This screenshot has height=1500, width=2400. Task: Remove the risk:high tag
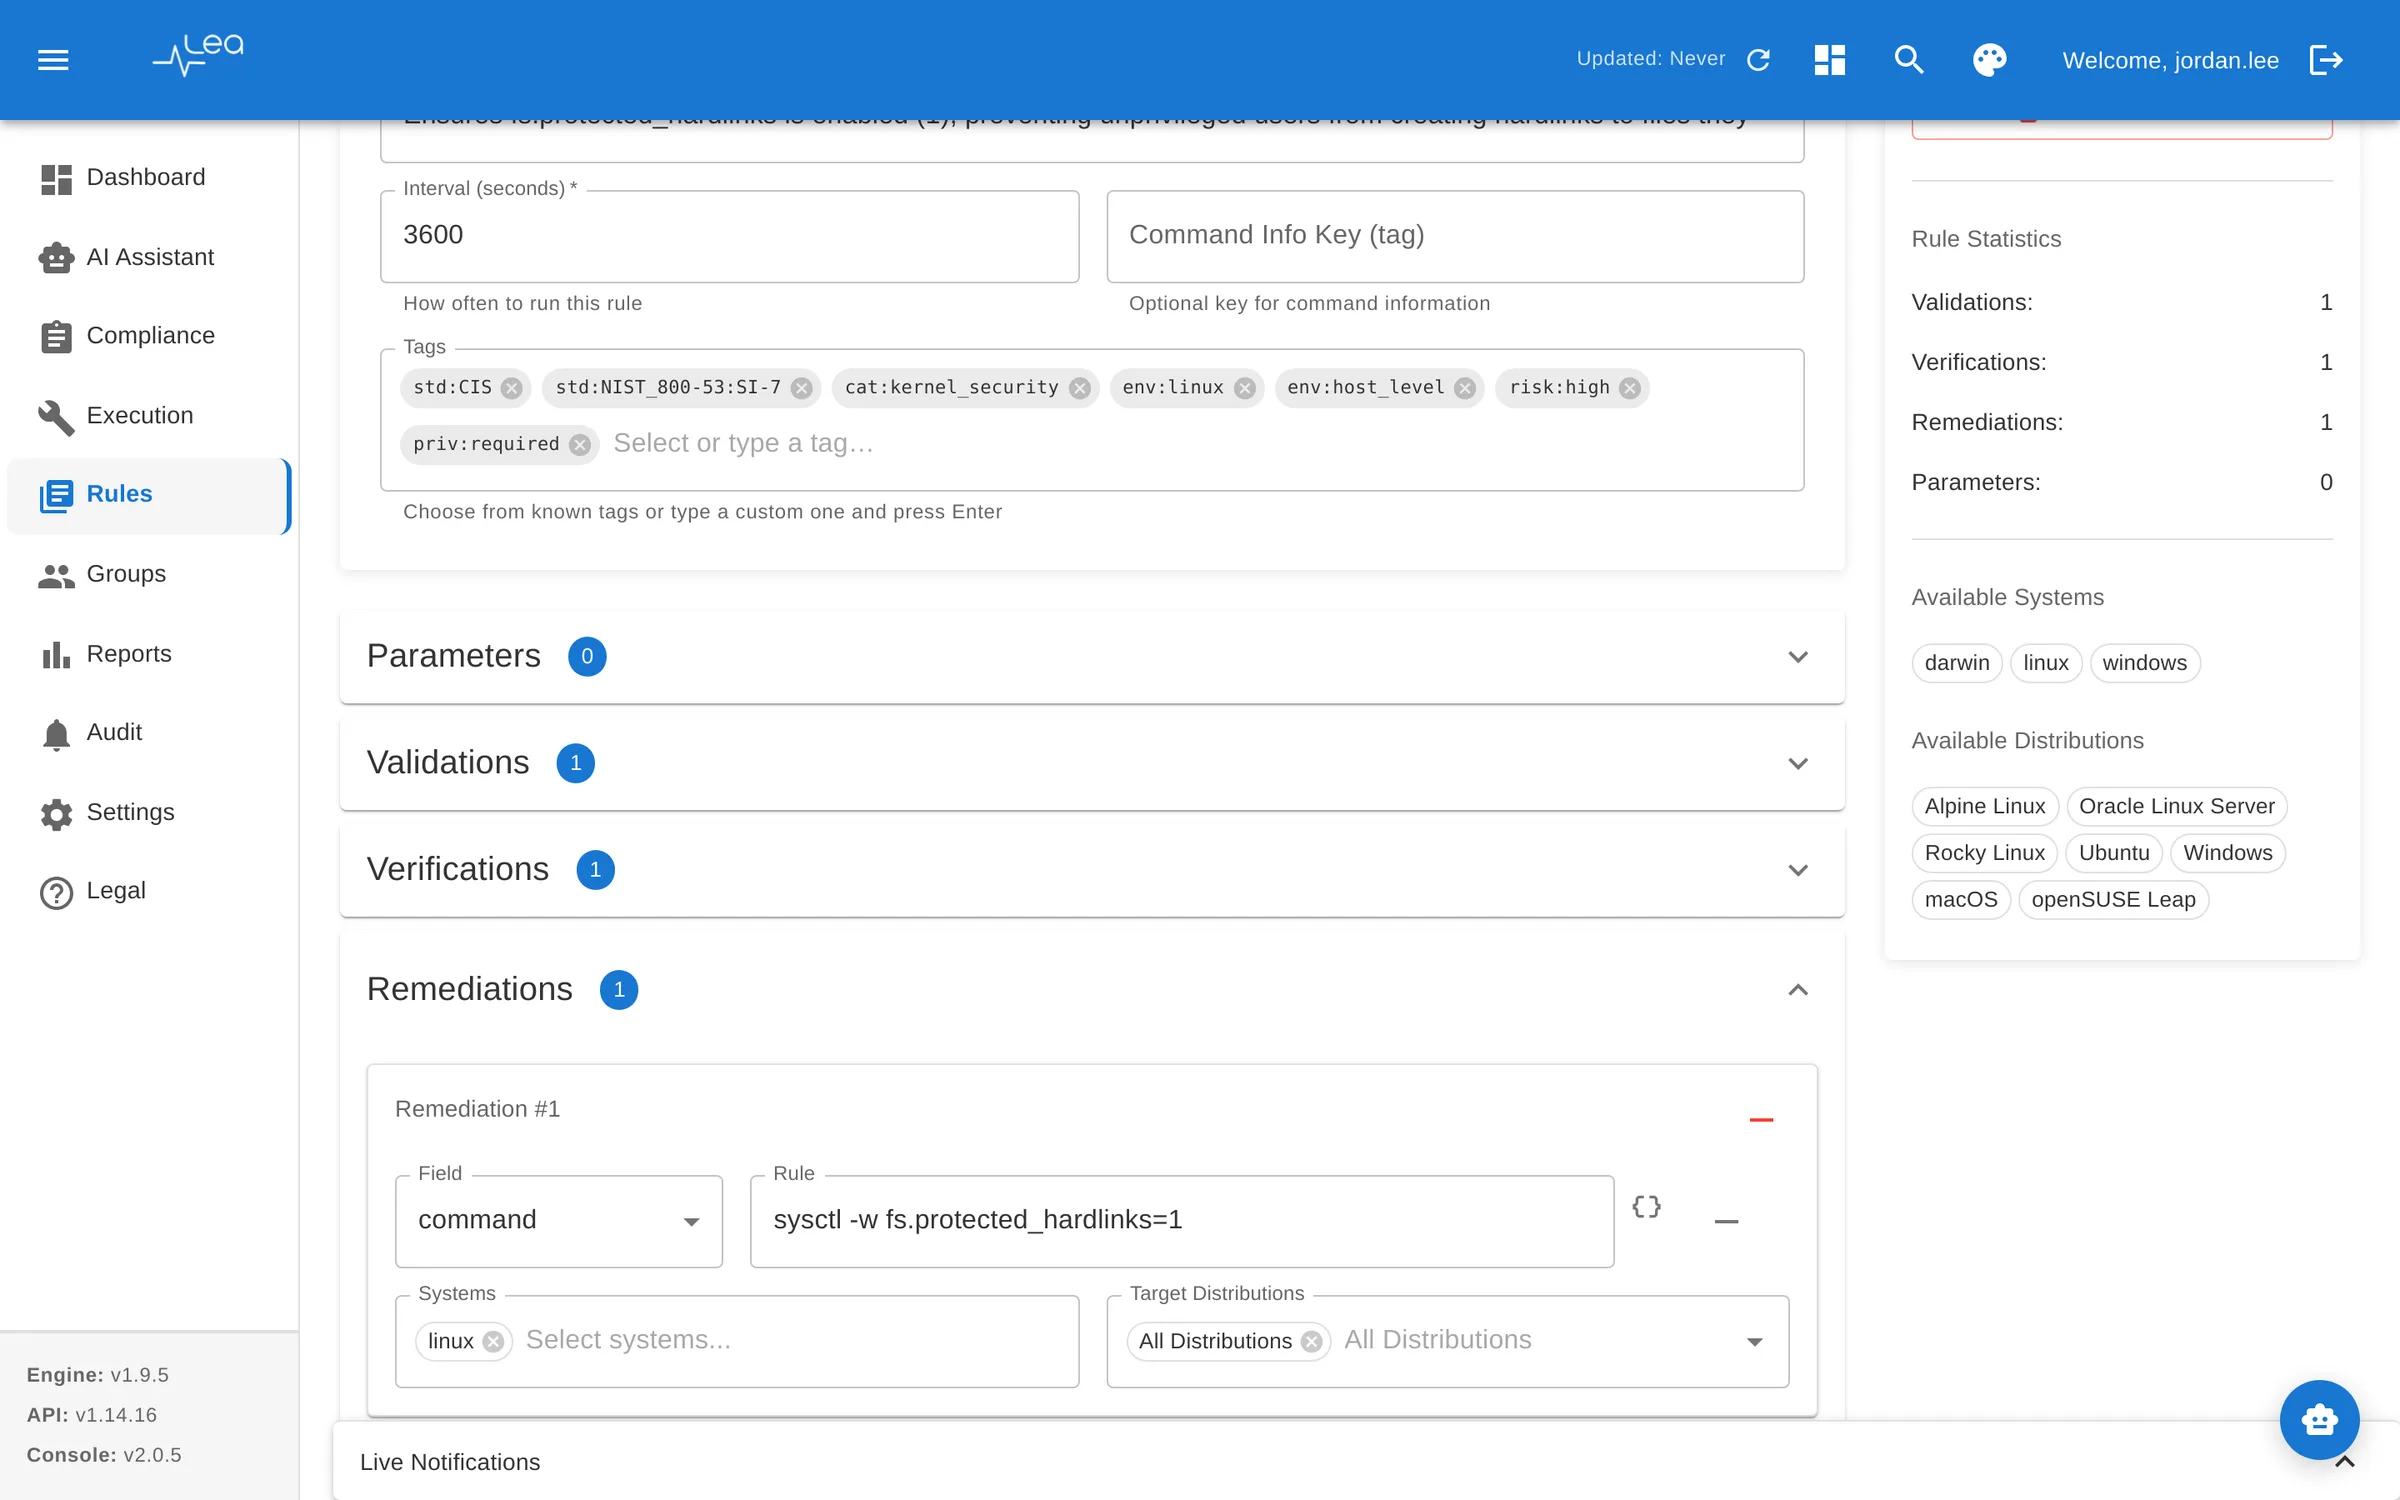(x=1630, y=388)
